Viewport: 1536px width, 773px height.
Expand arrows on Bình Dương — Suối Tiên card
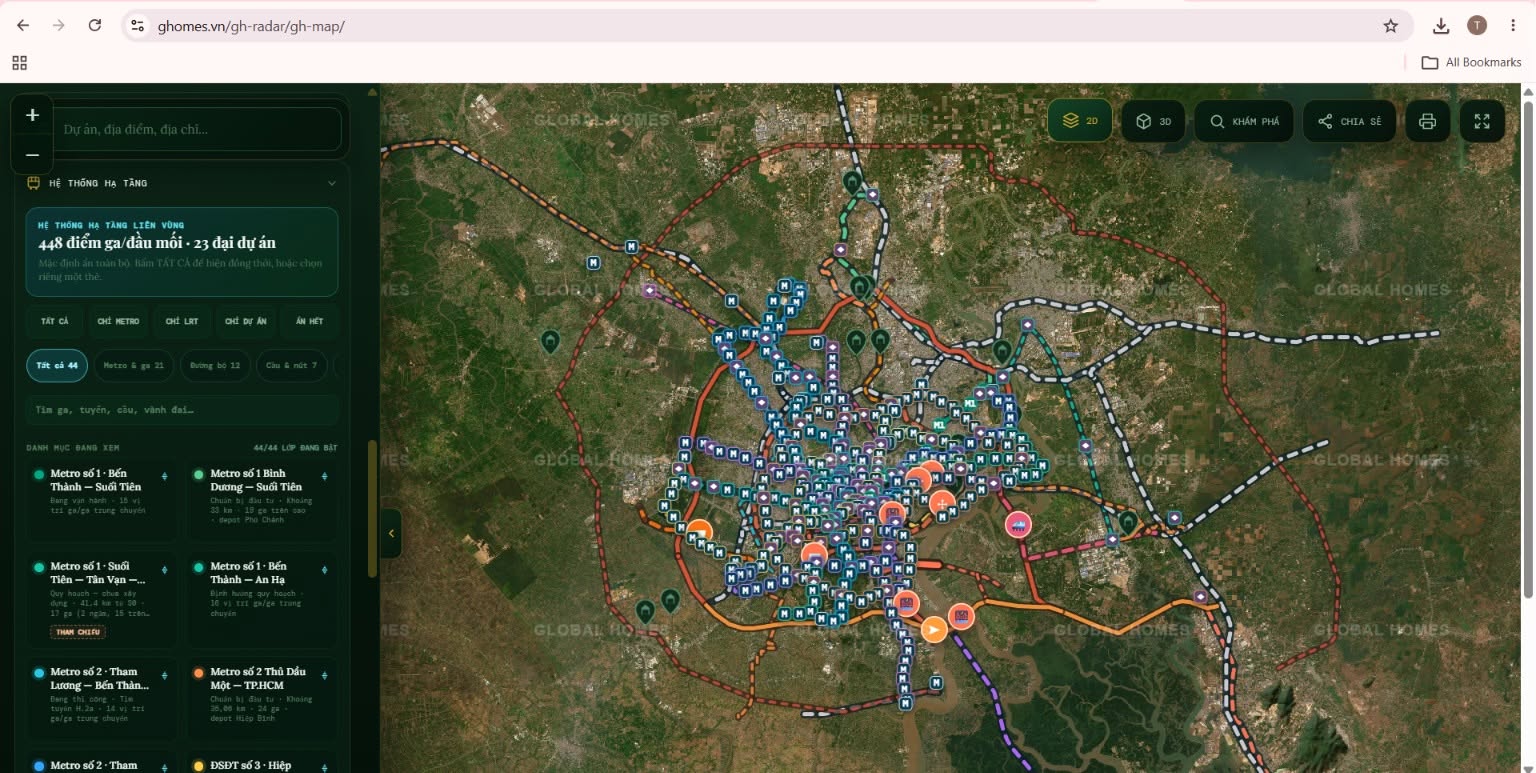click(x=324, y=477)
